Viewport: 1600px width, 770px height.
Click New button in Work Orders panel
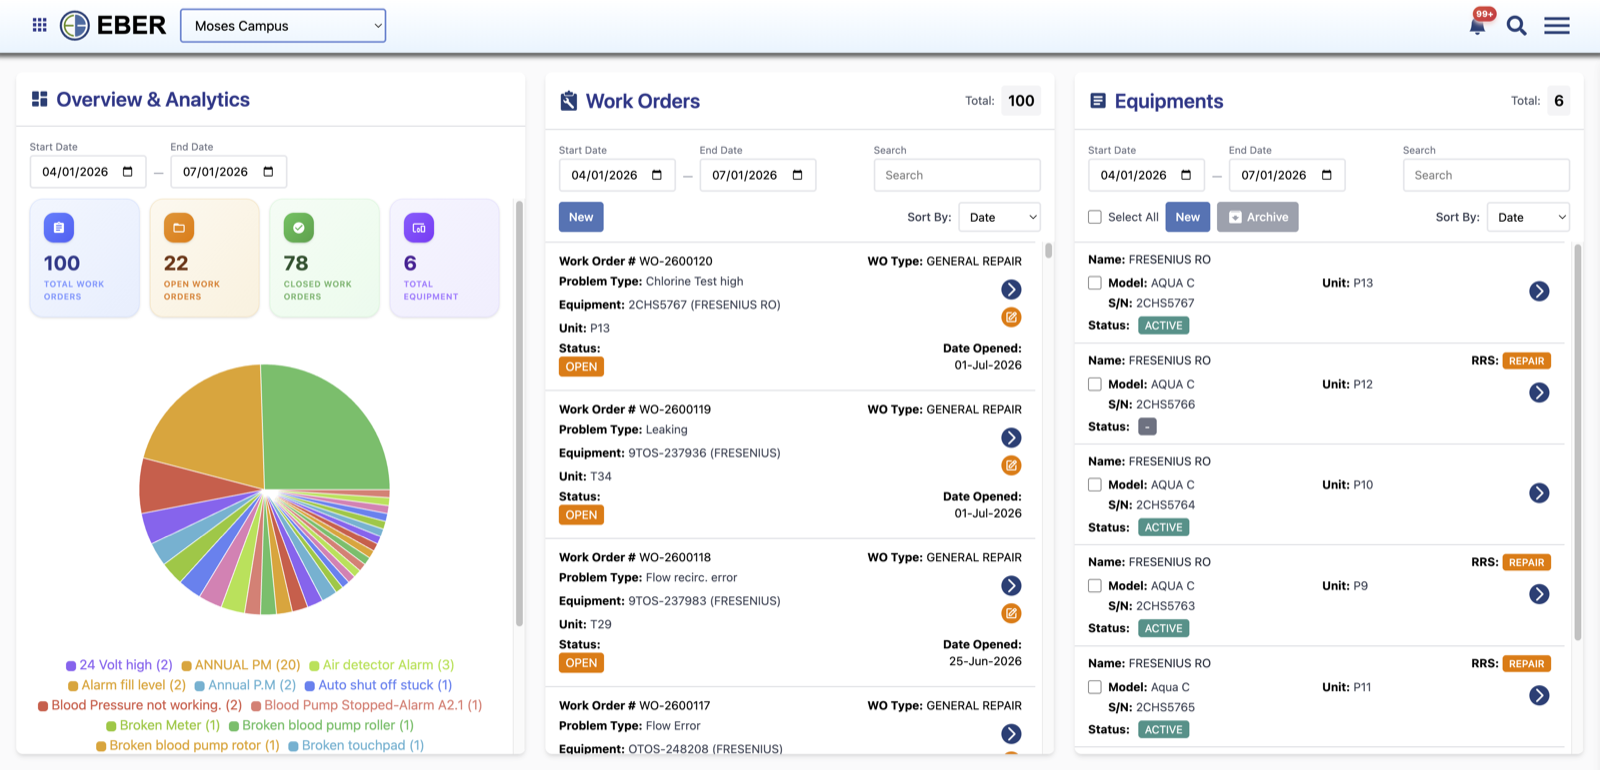point(581,217)
